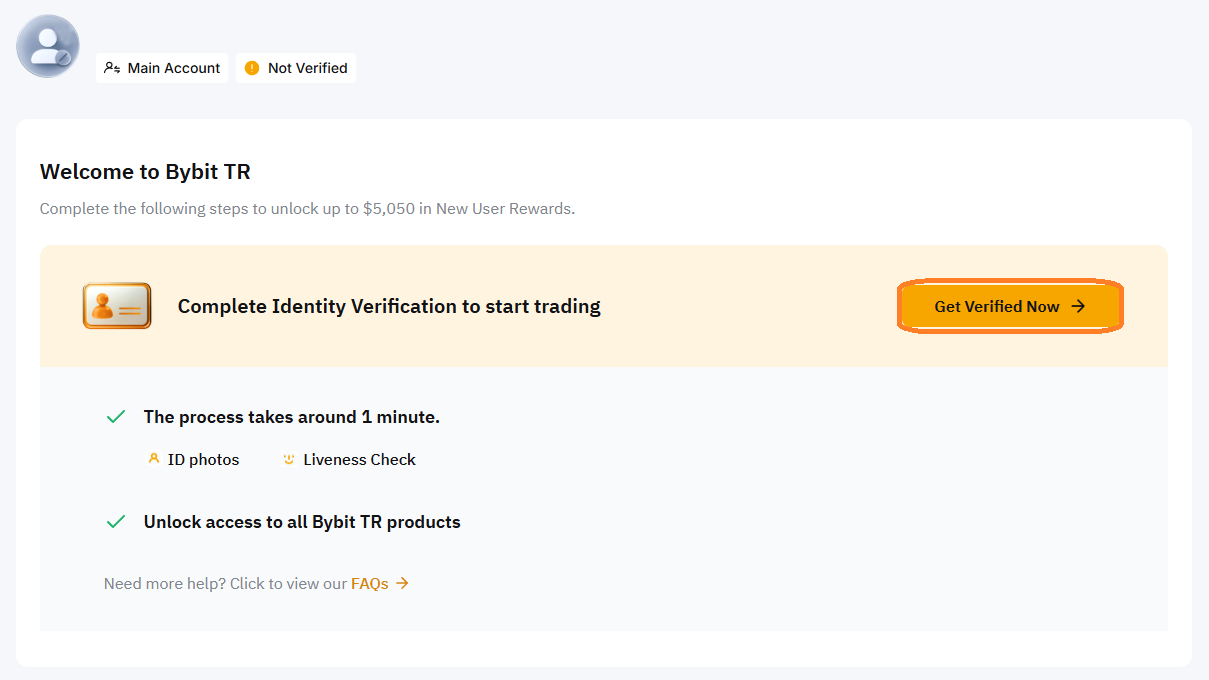Viewport: 1209px width, 680px height.
Task: Click the arrow inside Get Verified Now
Action: (1078, 306)
